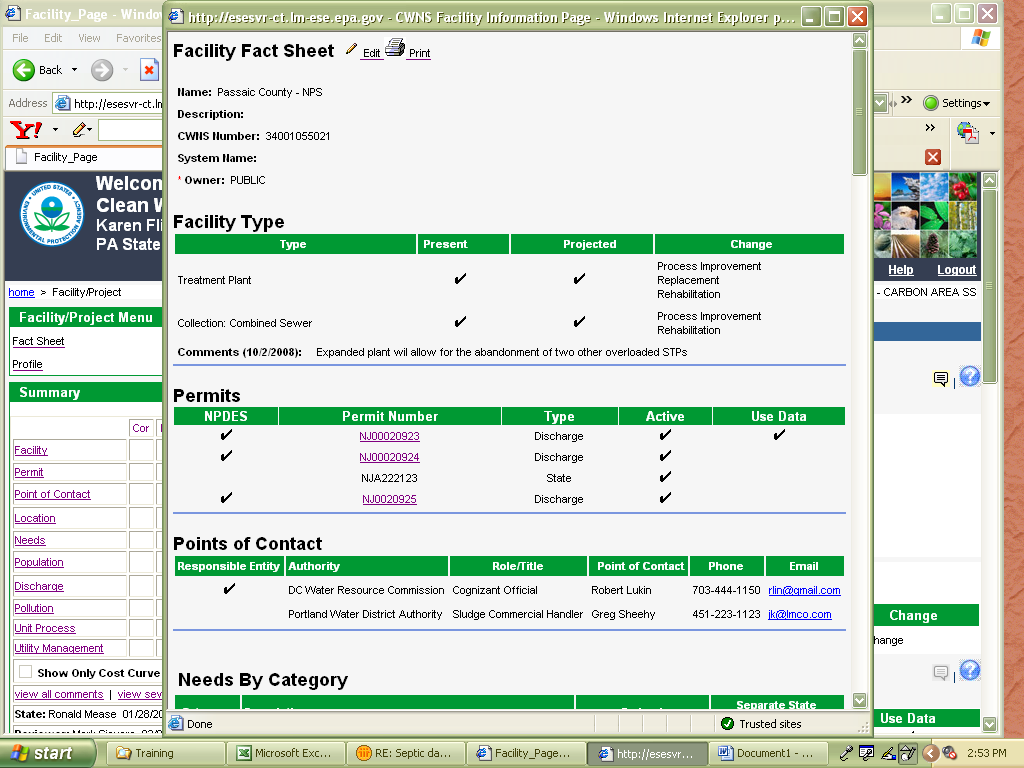Click the browser Back arrow button

tap(24, 70)
